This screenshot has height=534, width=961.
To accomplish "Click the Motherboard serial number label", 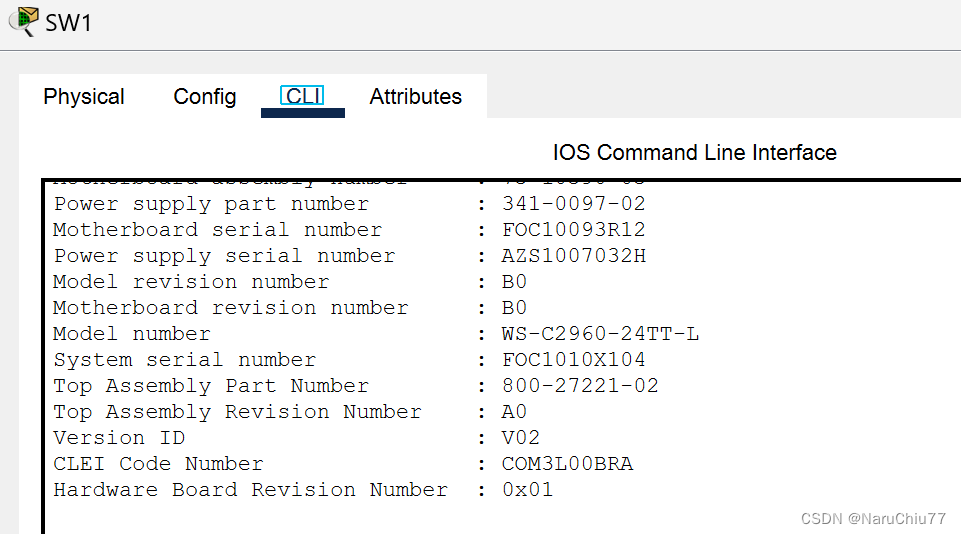I will click(218, 230).
